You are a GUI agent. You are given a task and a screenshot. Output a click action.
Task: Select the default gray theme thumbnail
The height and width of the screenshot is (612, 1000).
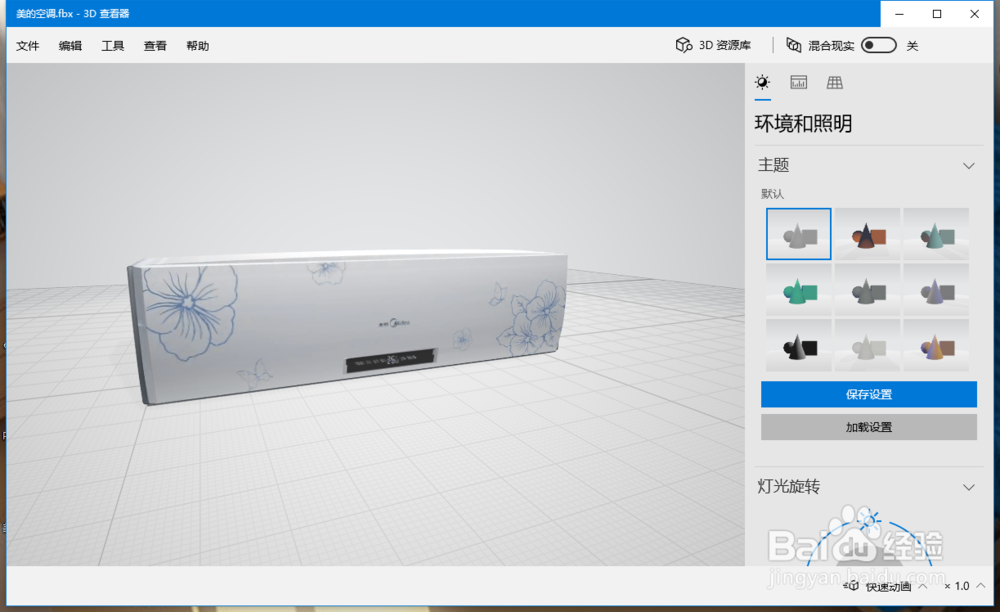pyautogui.click(x=798, y=232)
